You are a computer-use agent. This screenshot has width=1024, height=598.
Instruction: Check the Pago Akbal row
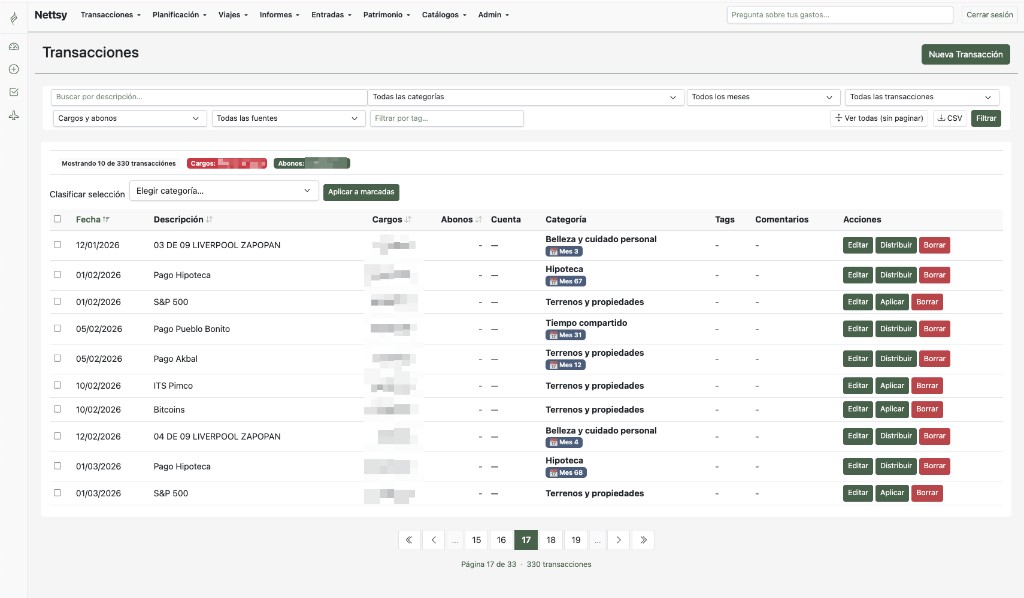pyautogui.click(x=57, y=358)
